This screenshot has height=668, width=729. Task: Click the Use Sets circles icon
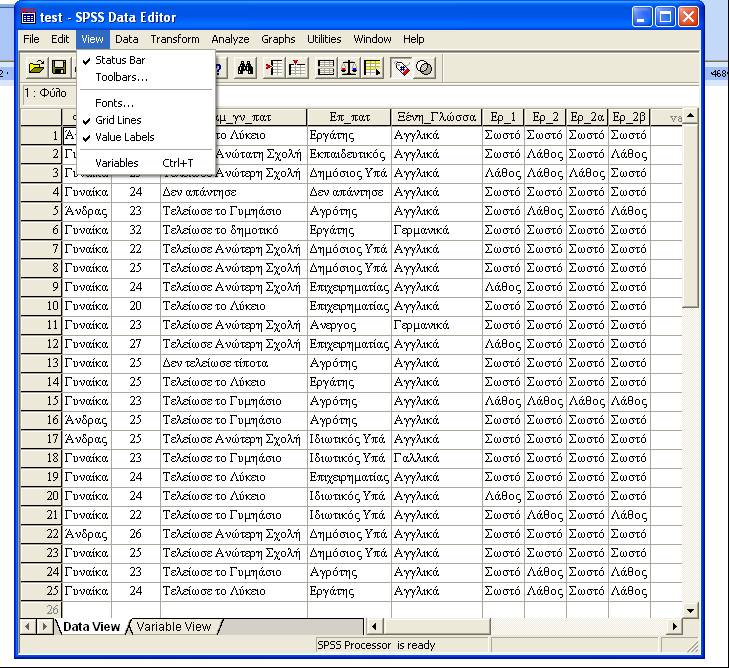tap(424, 68)
